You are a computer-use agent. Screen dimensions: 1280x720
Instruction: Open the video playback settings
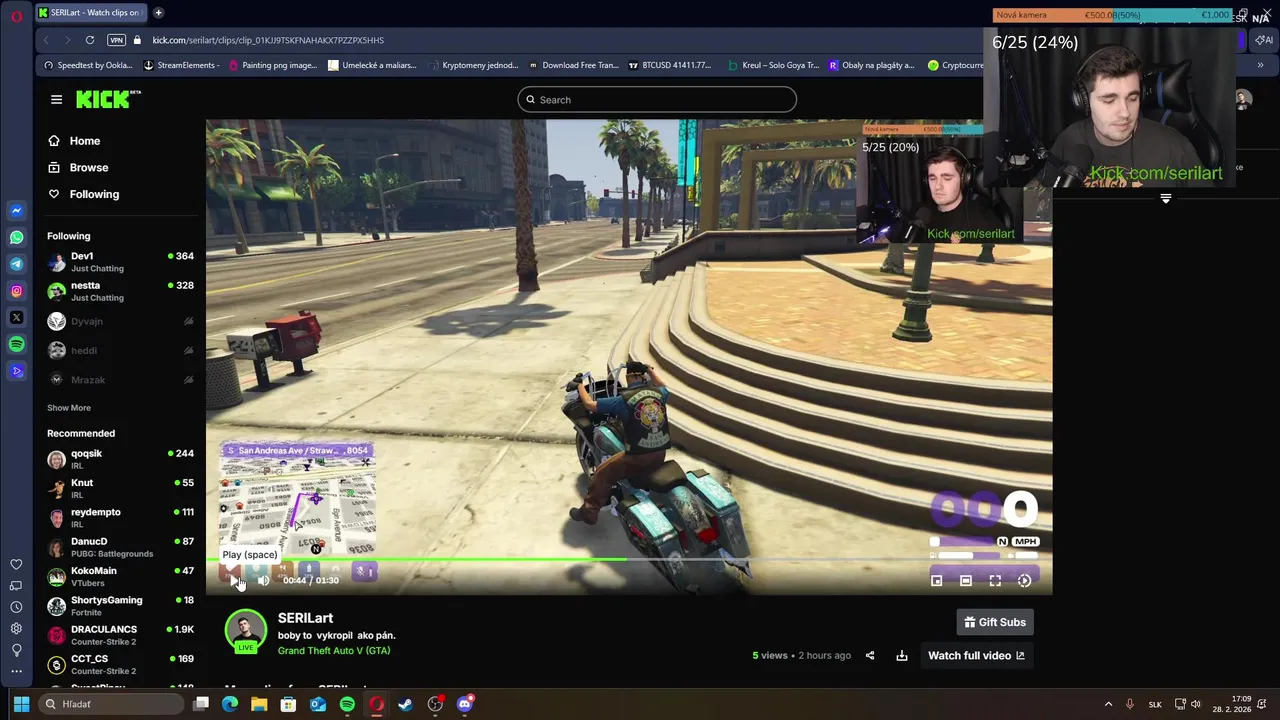point(1024,580)
